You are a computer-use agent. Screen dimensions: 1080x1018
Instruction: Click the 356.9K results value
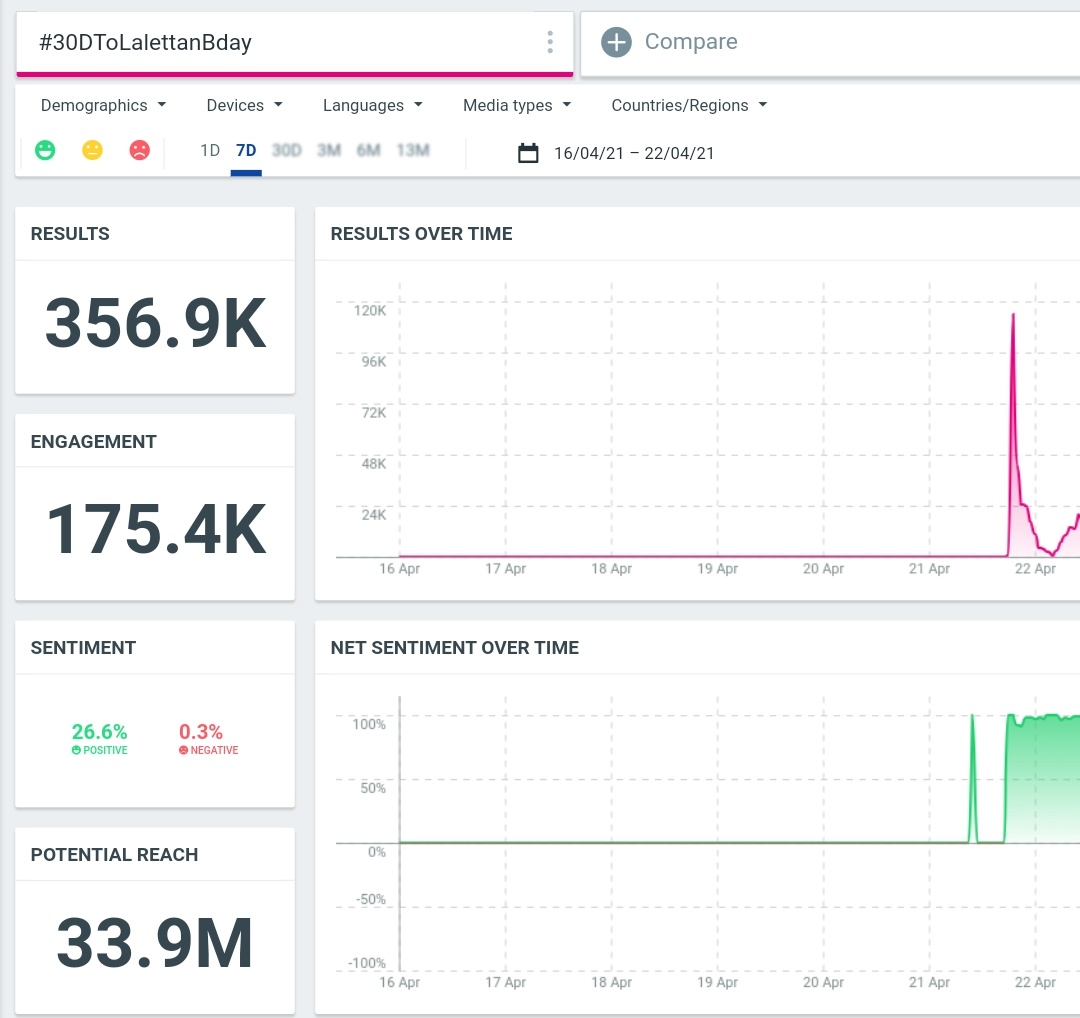click(156, 323)
